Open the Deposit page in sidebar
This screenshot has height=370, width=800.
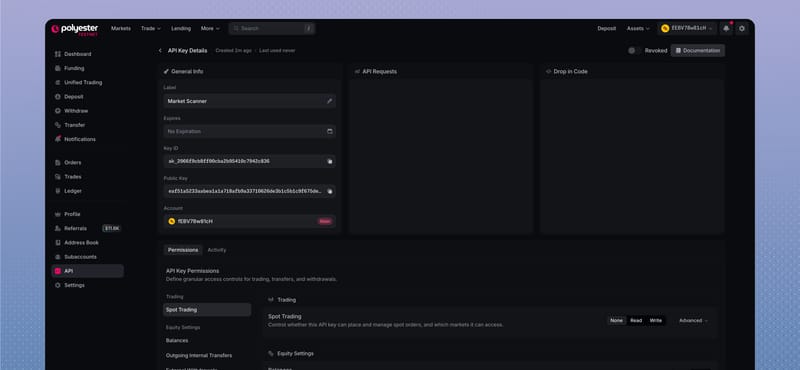(73, 96)
